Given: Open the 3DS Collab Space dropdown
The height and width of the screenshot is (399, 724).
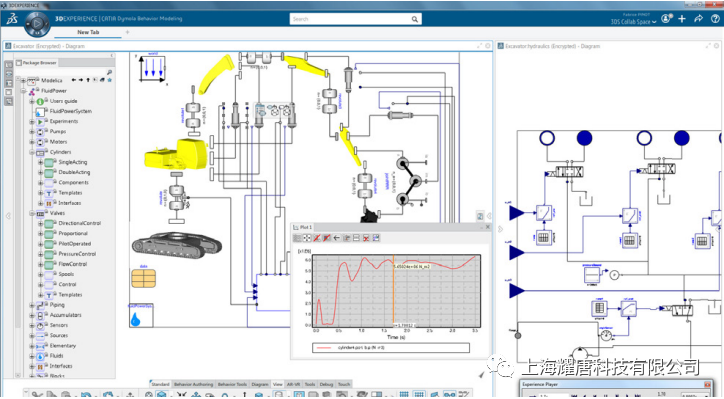Looking at the screenshot, I should click(633, 22).
